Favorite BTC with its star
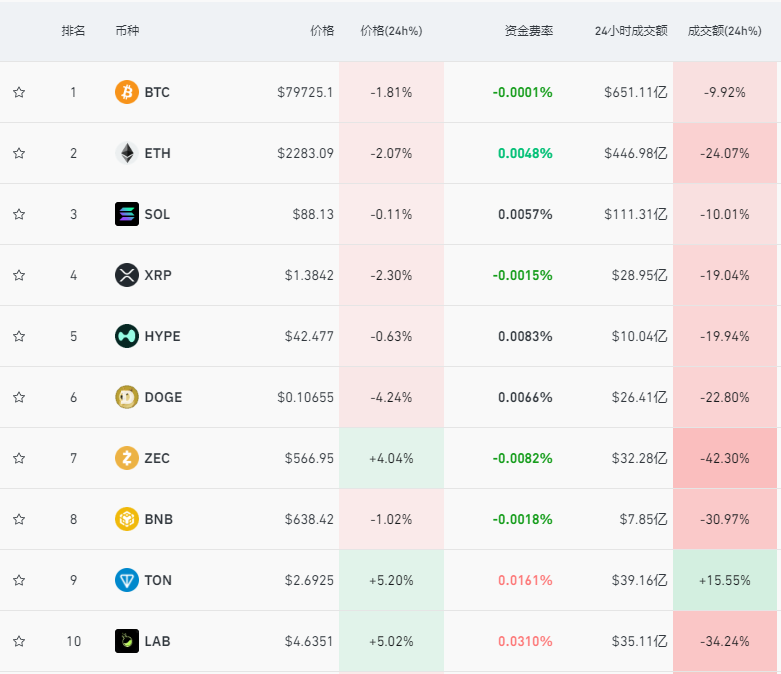The height and width of the screenshot is (674, 781). click(x=19, y=92)
